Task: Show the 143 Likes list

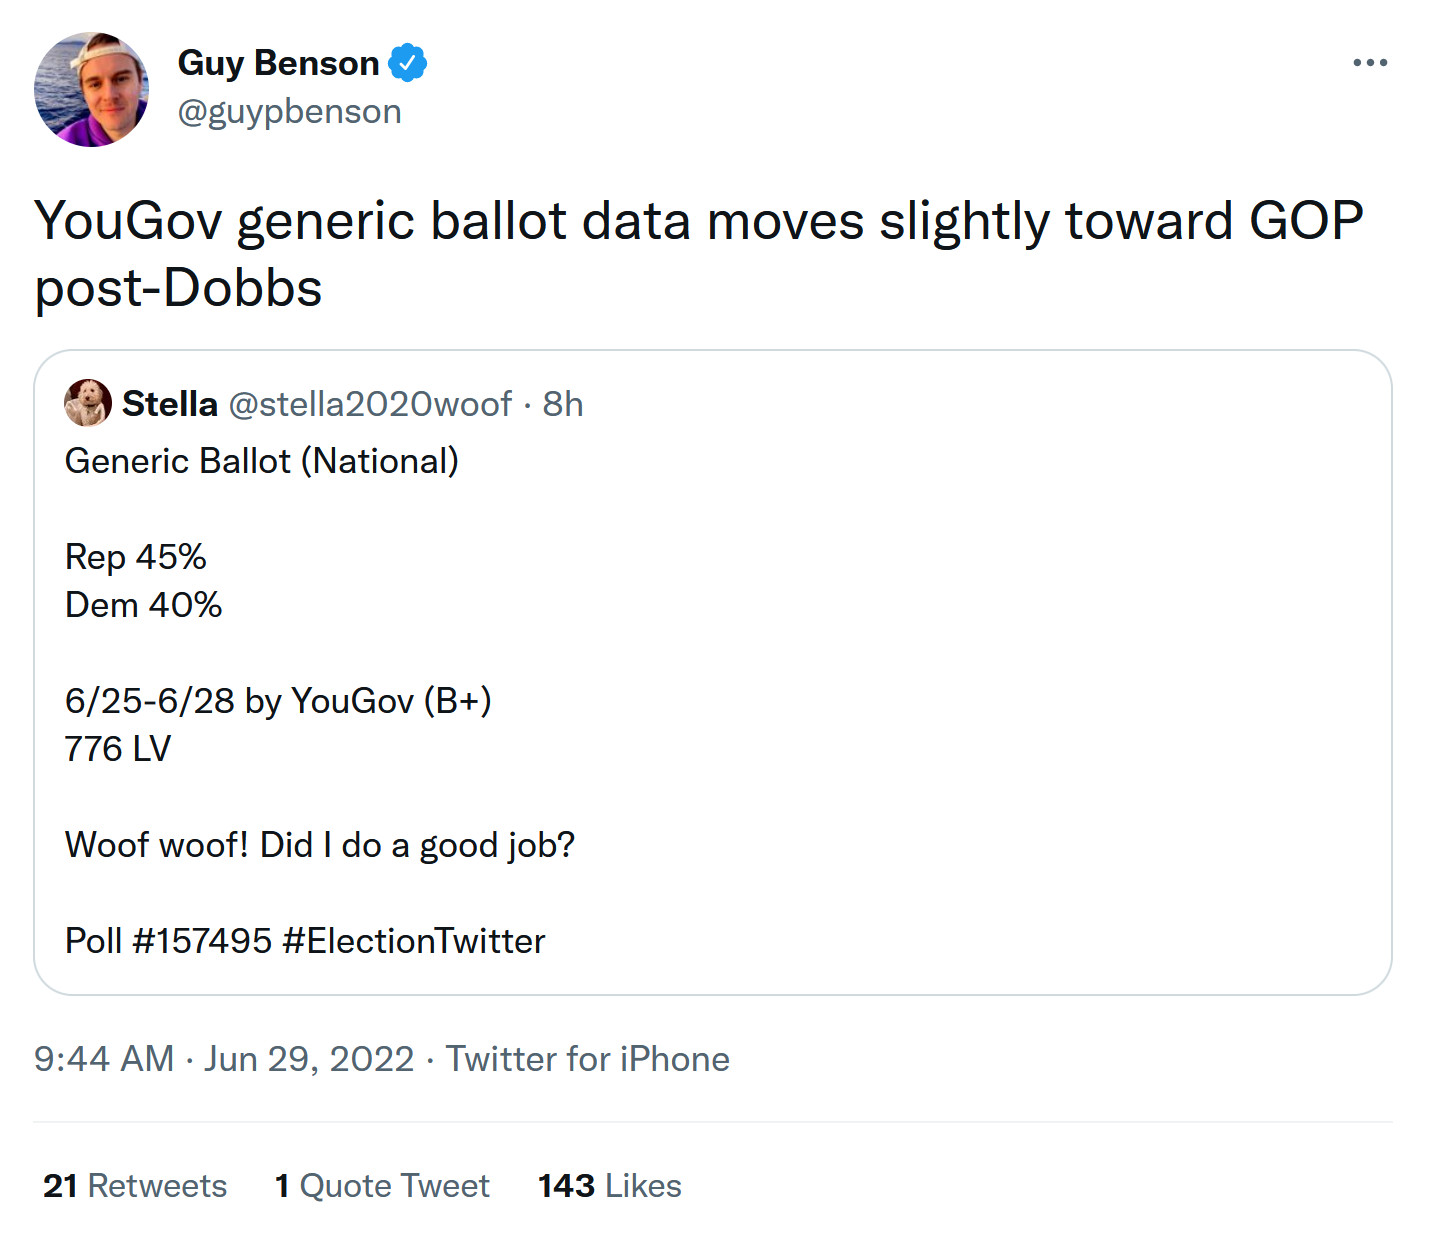Action: click(x=610, y=1186)
